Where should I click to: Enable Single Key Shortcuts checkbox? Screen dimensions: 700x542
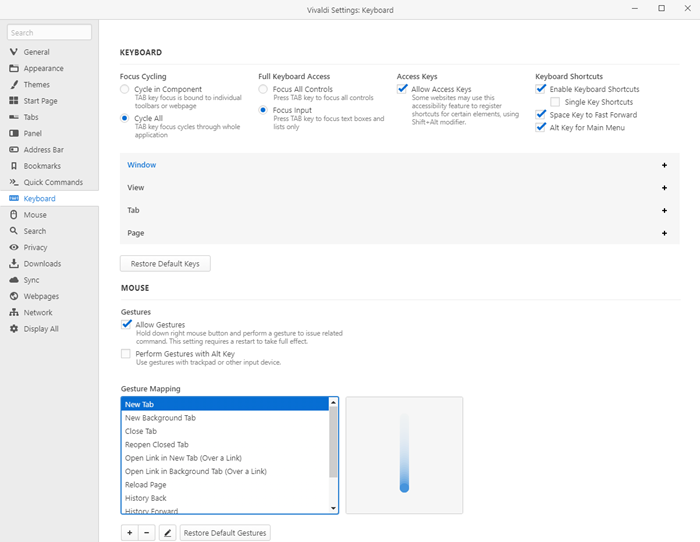[x=555, y=102]
